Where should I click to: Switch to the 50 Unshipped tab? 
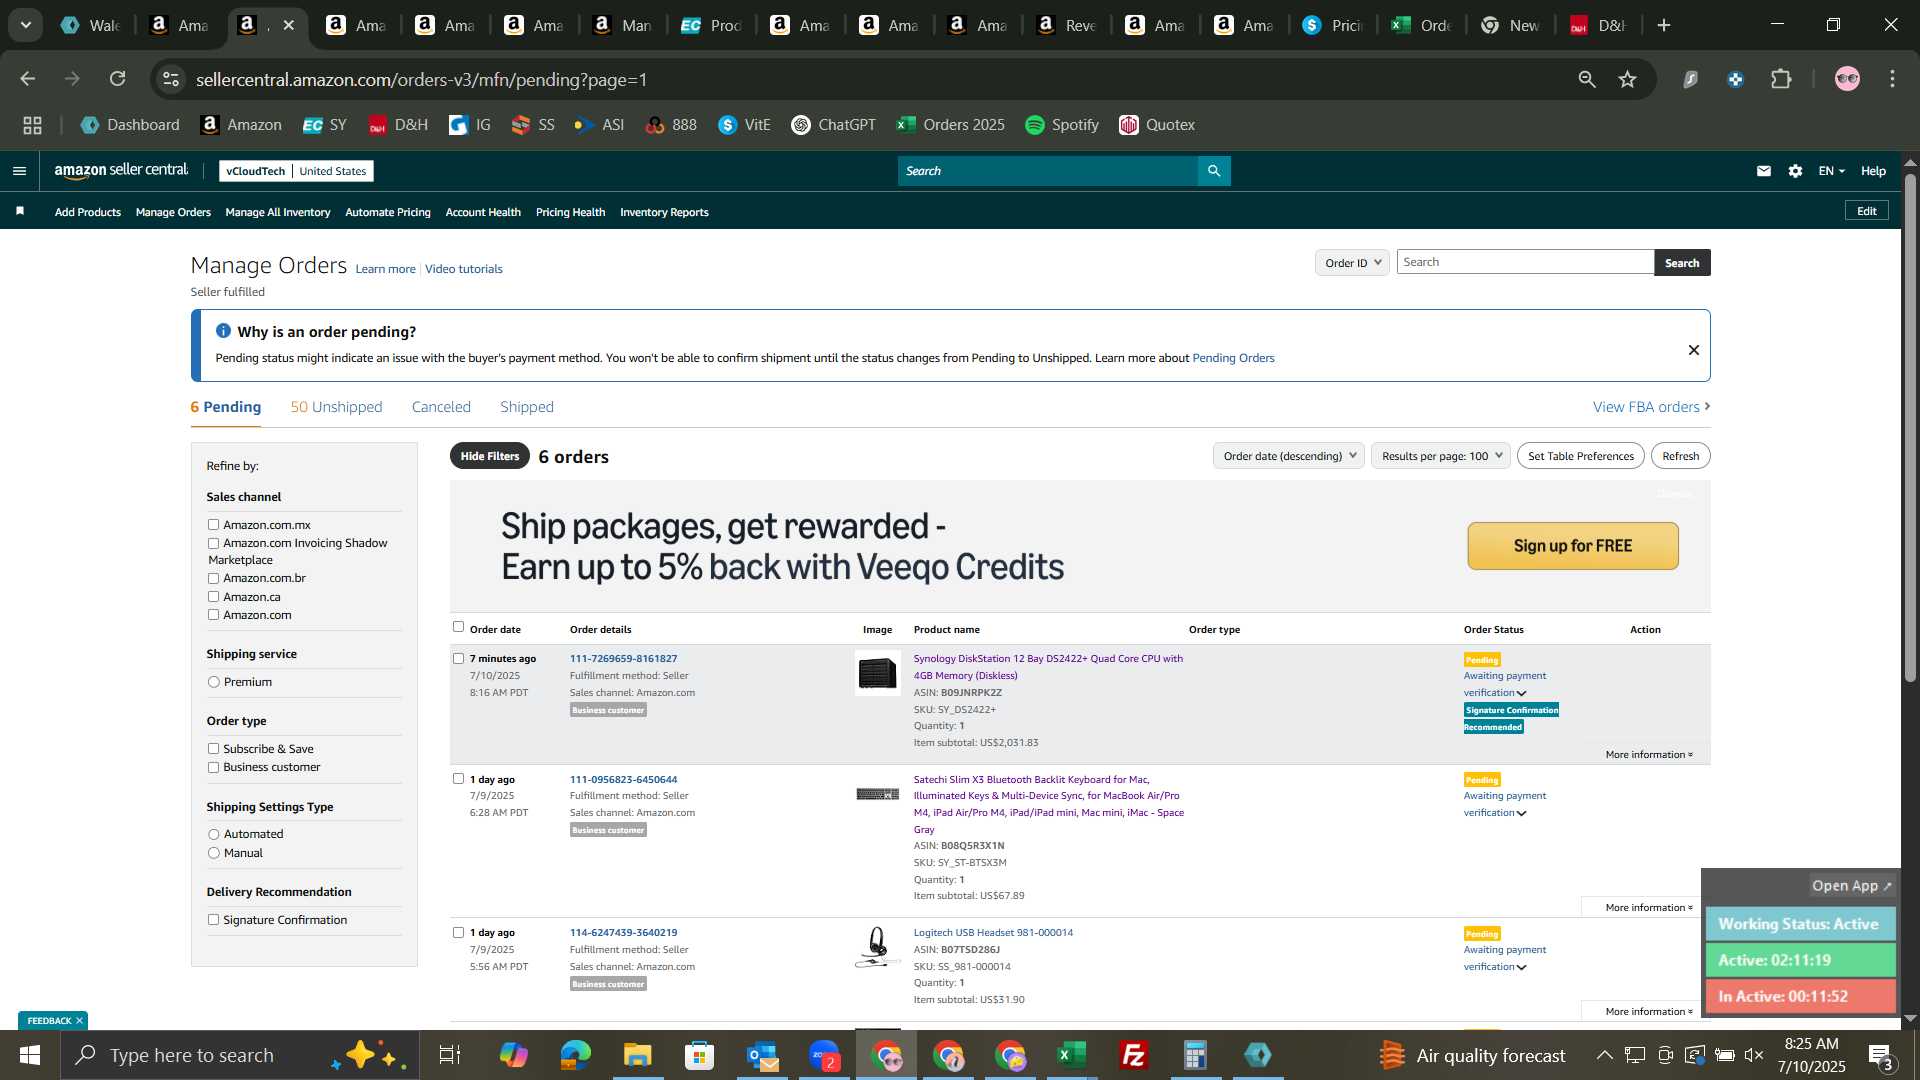click(336, 407)
